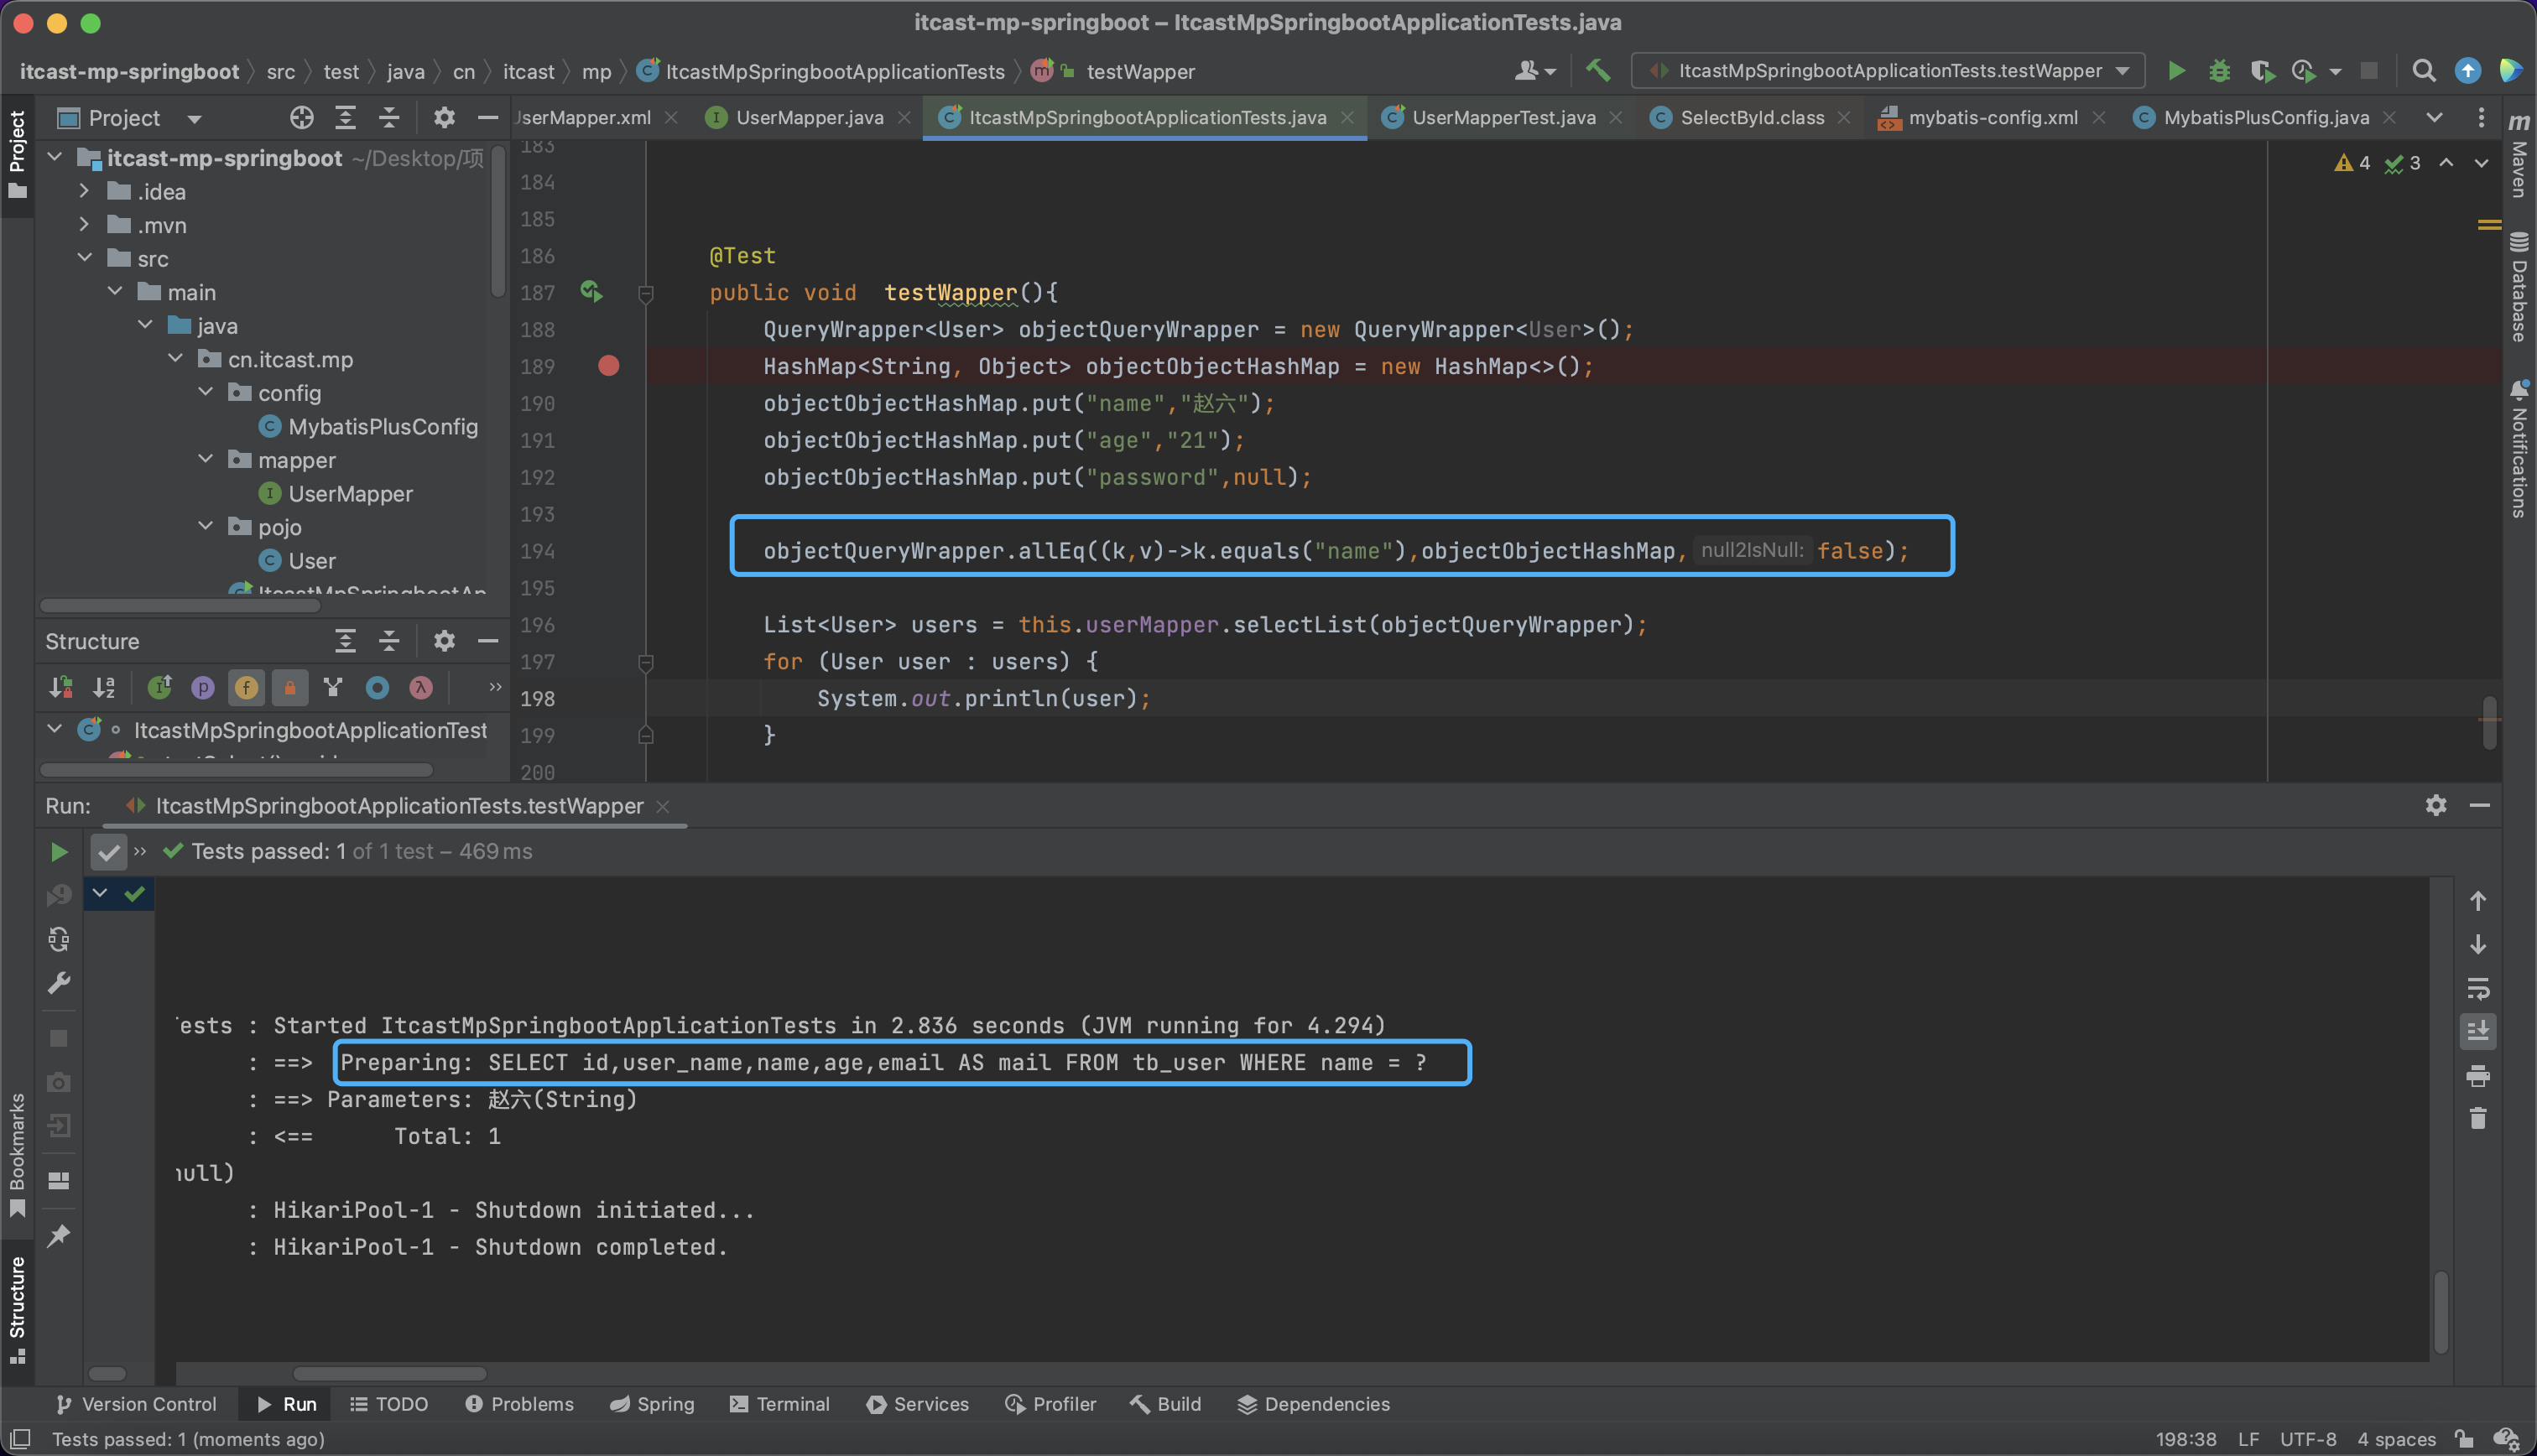Screen dimensions: 2537x1456
Task: Open the Problems tool window
Action: (519, 1404)
